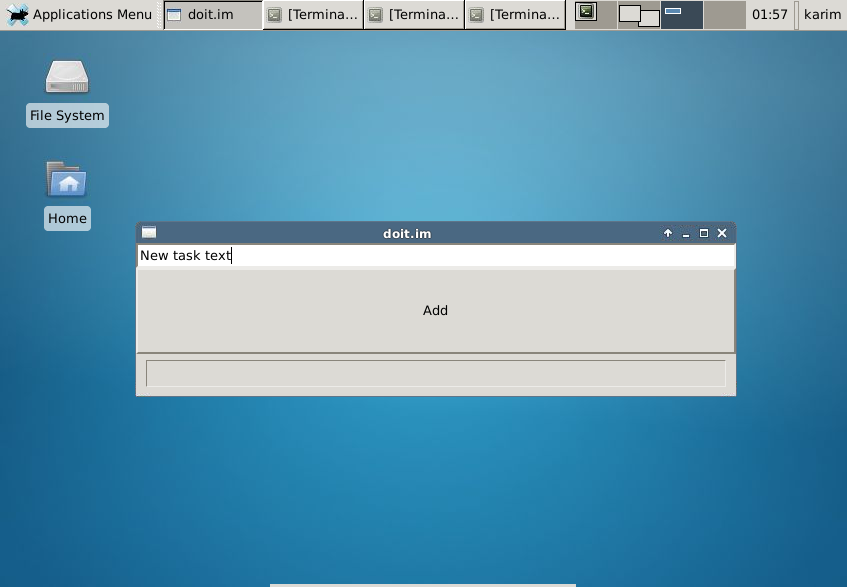Switch to the second workspace with overlapping windows

click(638, 15)
